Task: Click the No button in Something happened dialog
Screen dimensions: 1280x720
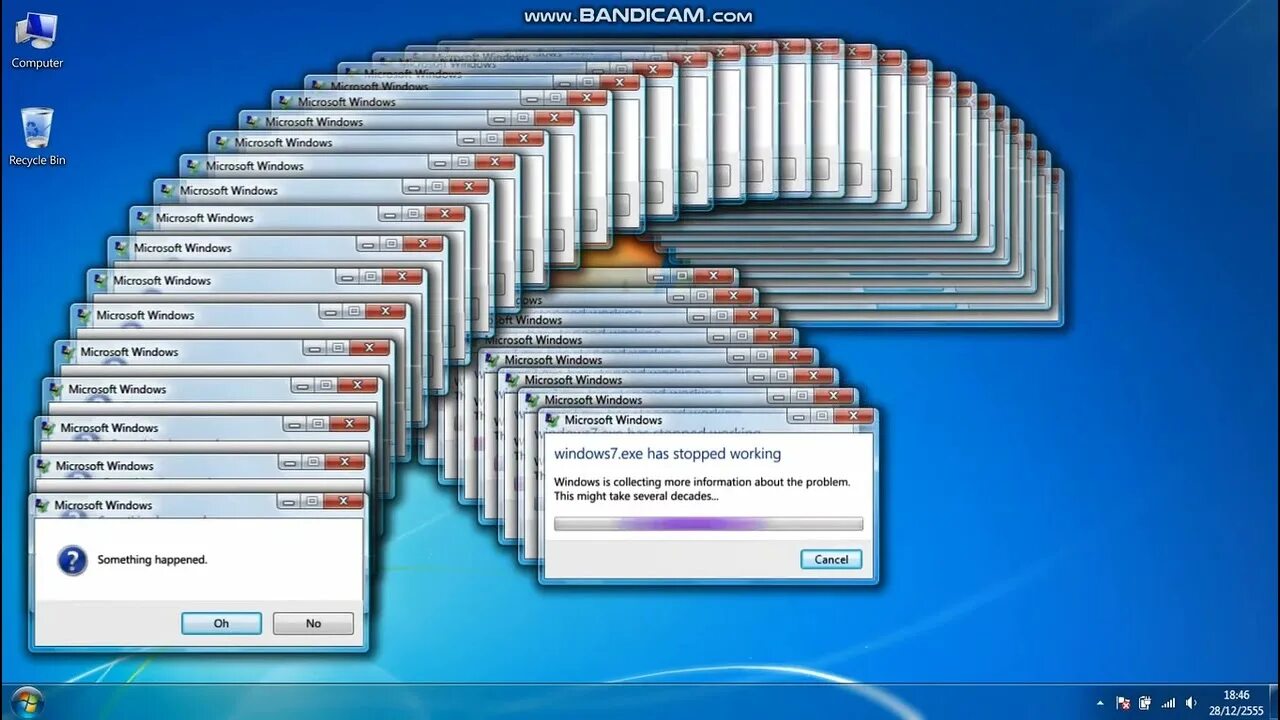Action: (313, 623)
